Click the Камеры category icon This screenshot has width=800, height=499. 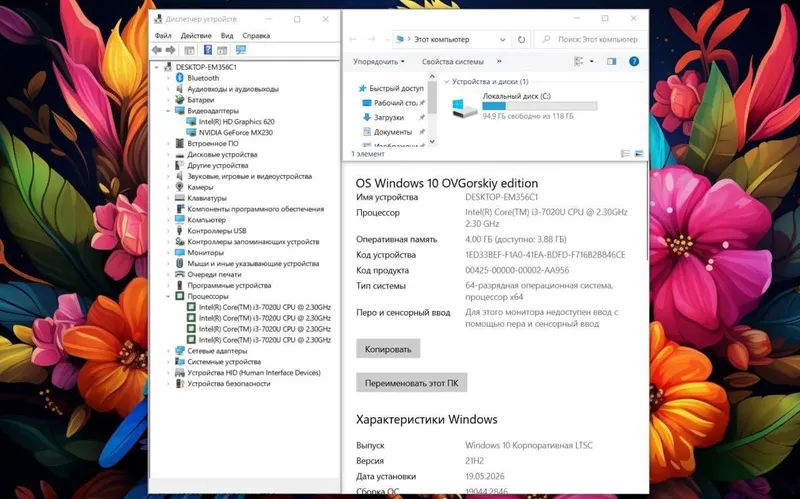click(x=180, y=187)
